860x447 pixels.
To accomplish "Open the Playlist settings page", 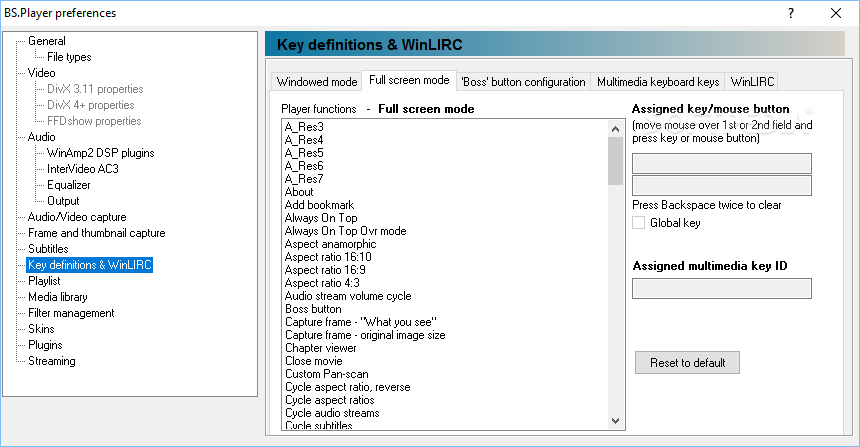I will click(44, 281).
